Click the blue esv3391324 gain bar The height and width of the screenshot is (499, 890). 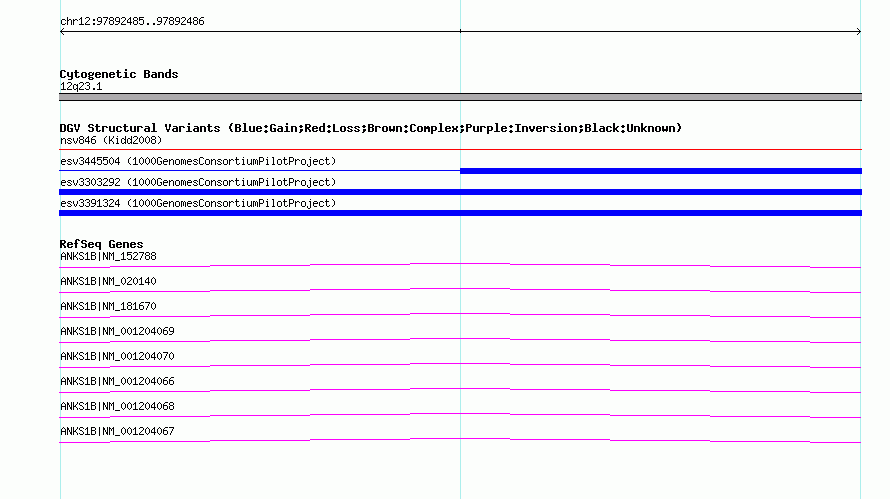coord(460,213)
